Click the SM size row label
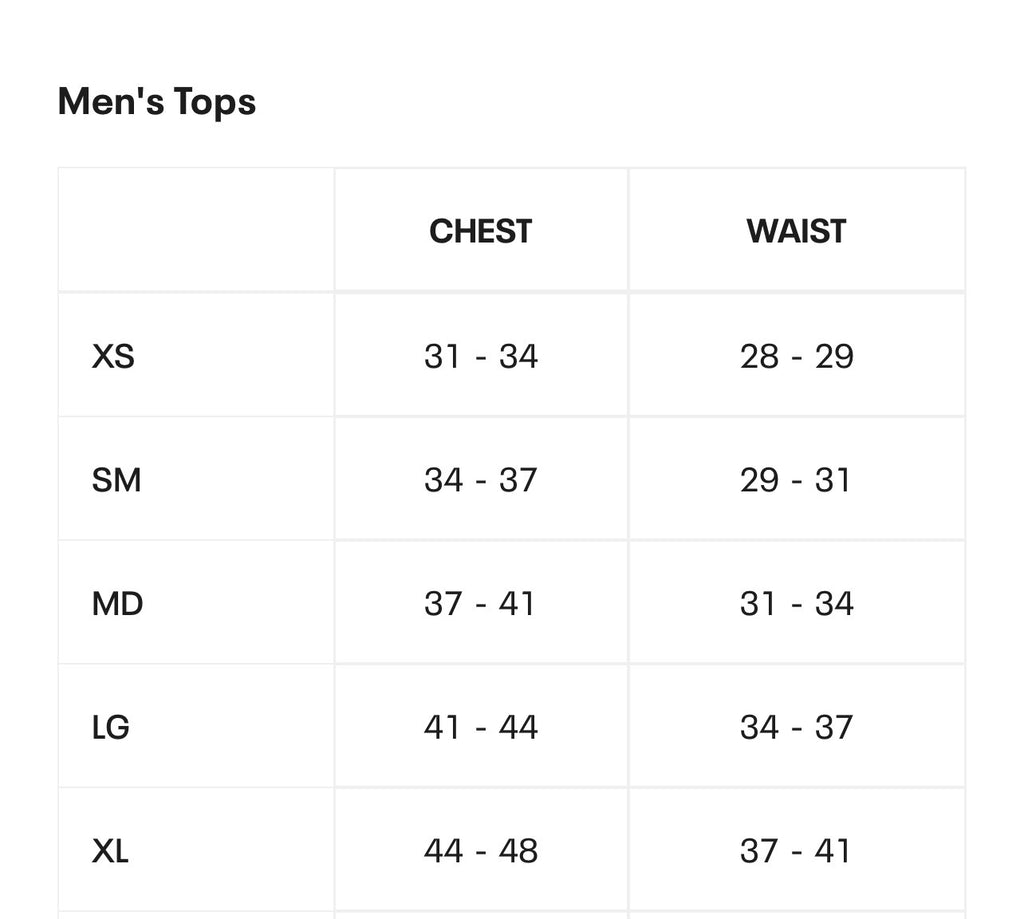Image resolution: width=1024 pixels, height=919 pixels. click(116, 480)
